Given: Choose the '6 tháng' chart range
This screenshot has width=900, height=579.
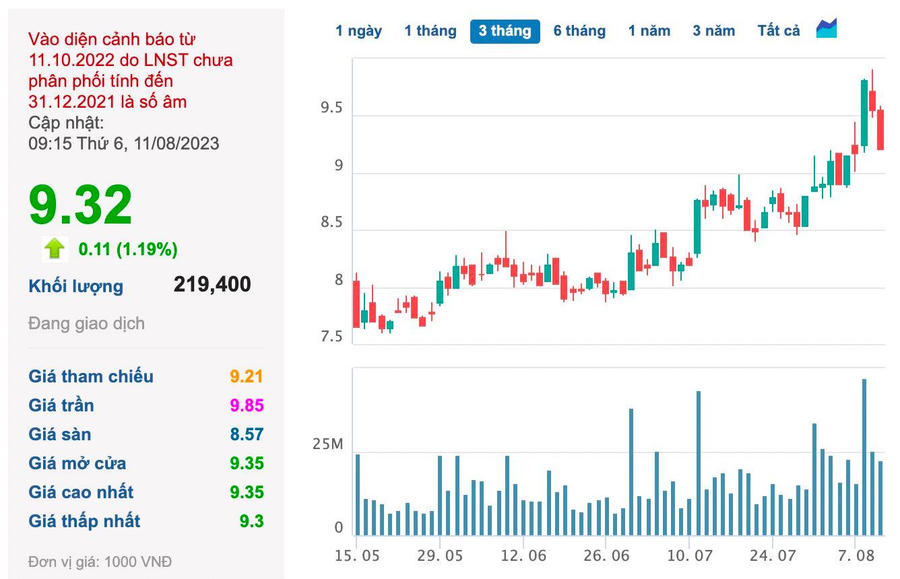Looking at the screenshot, I should (580, 31).
